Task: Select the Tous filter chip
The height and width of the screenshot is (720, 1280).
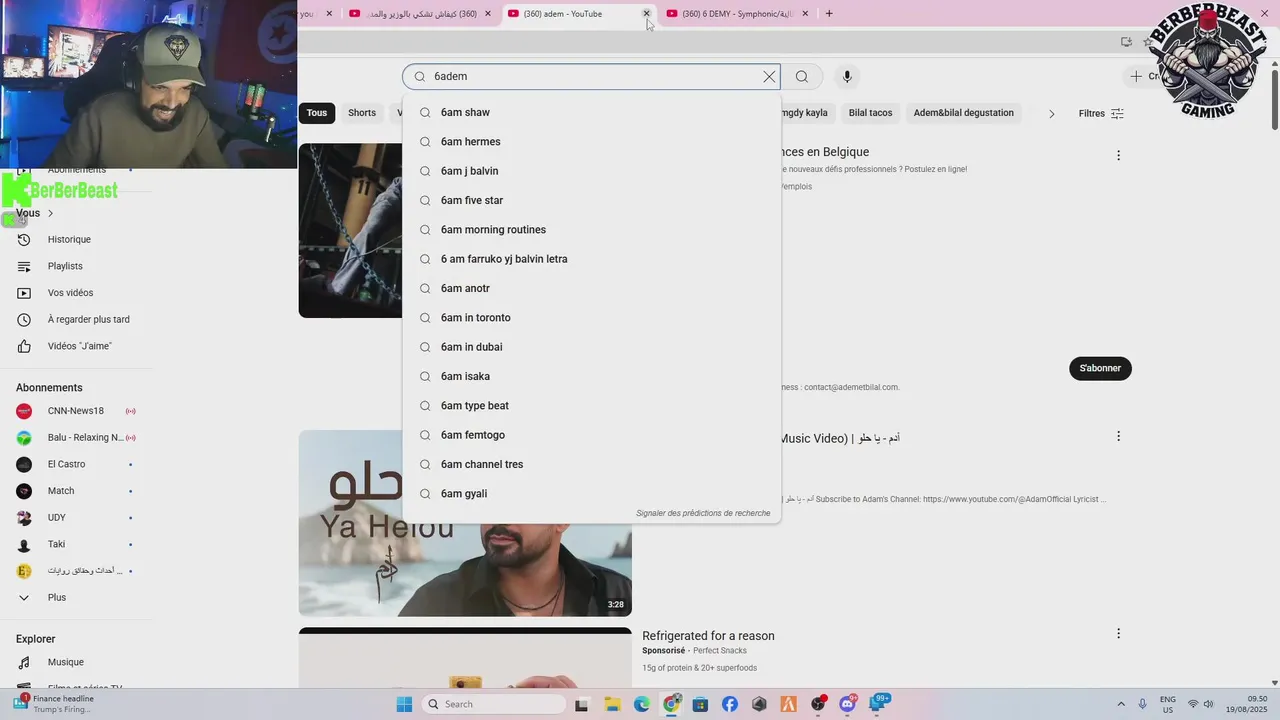Action: click(317, 113)
